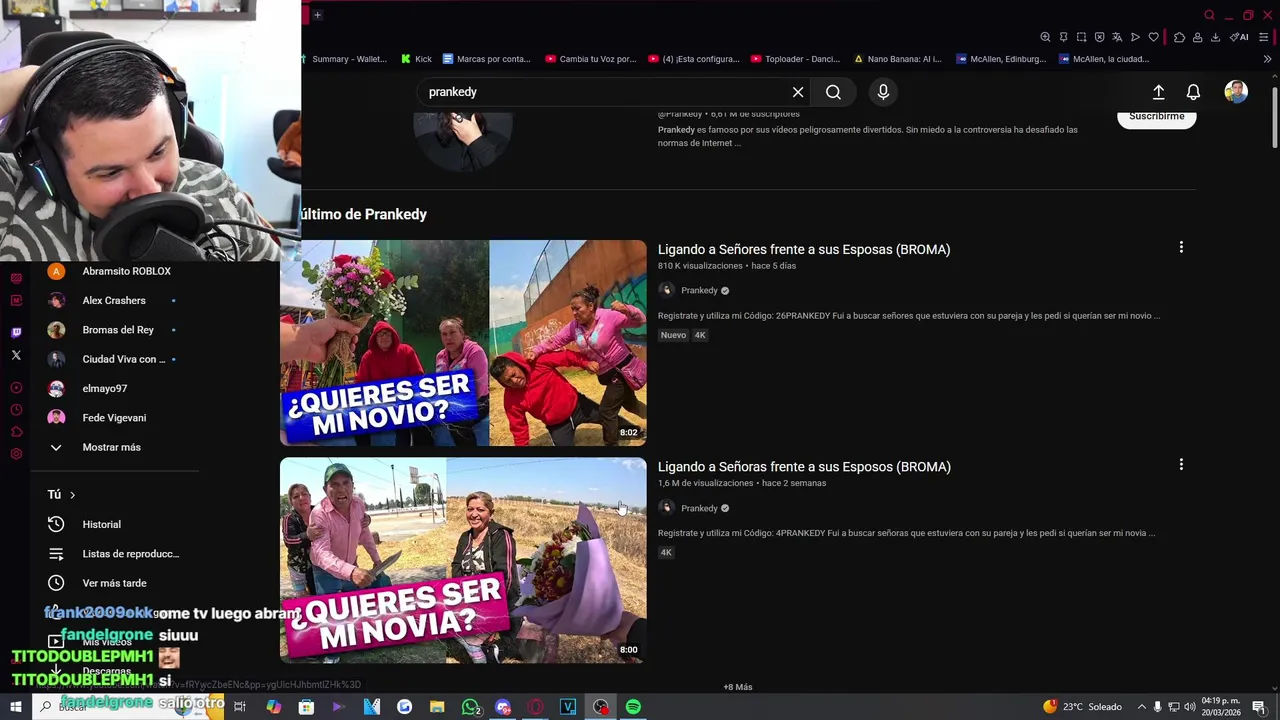Open the Abramsito ROBLOX subscription

(x=115, y=271)
